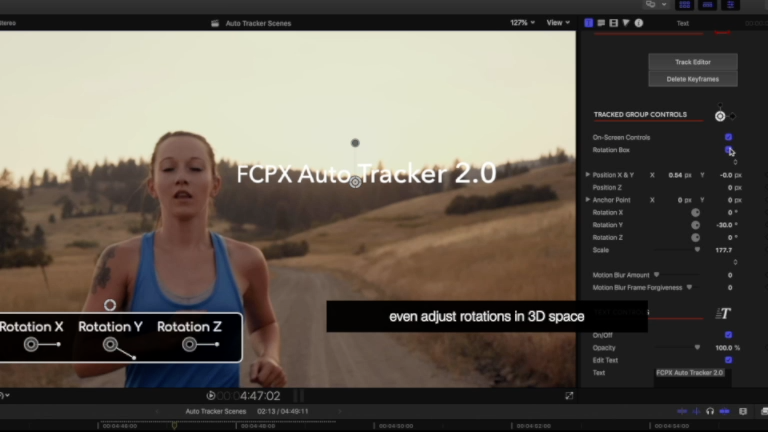The image size is (768, 432).
Task: Expand the Position X & Y disclosure triangle
Action: (587, 174)
